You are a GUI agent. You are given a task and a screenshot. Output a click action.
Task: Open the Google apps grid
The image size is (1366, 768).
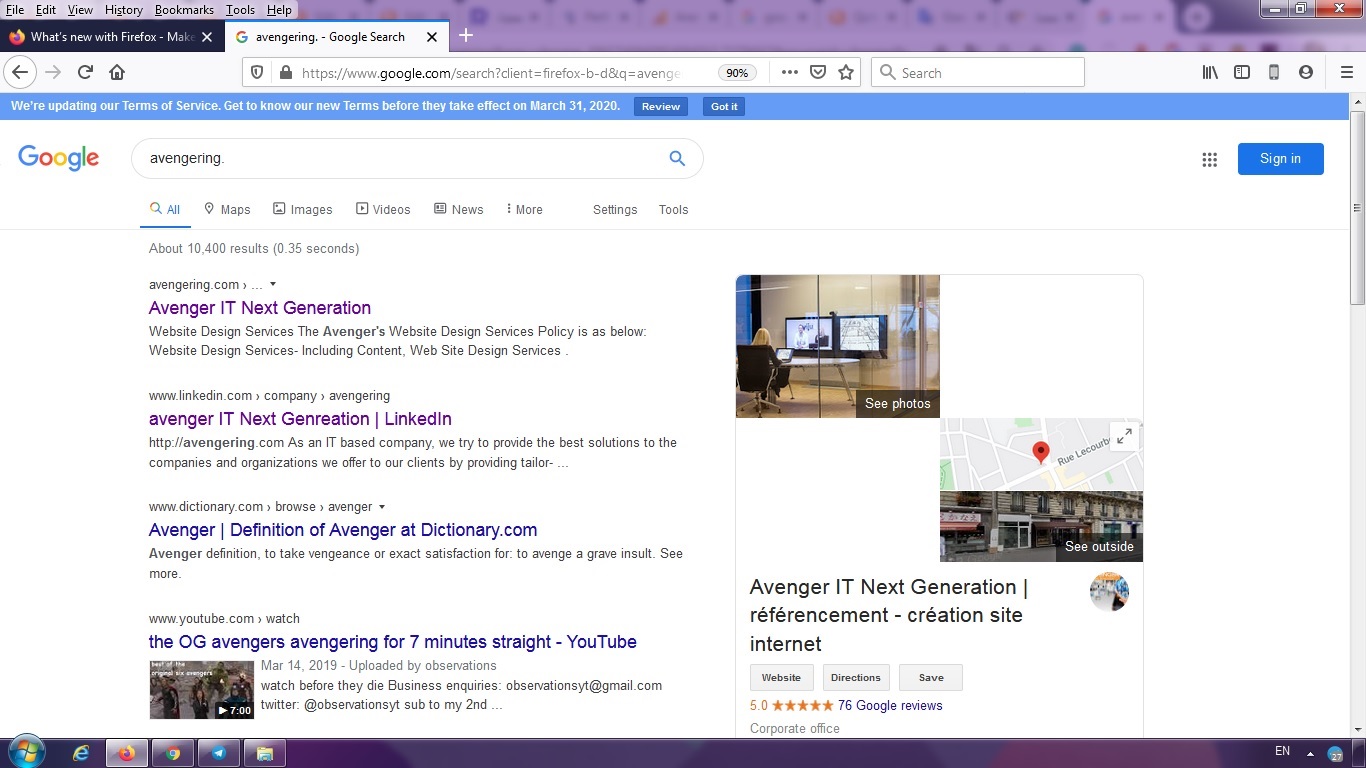[x=1209, y=159]
